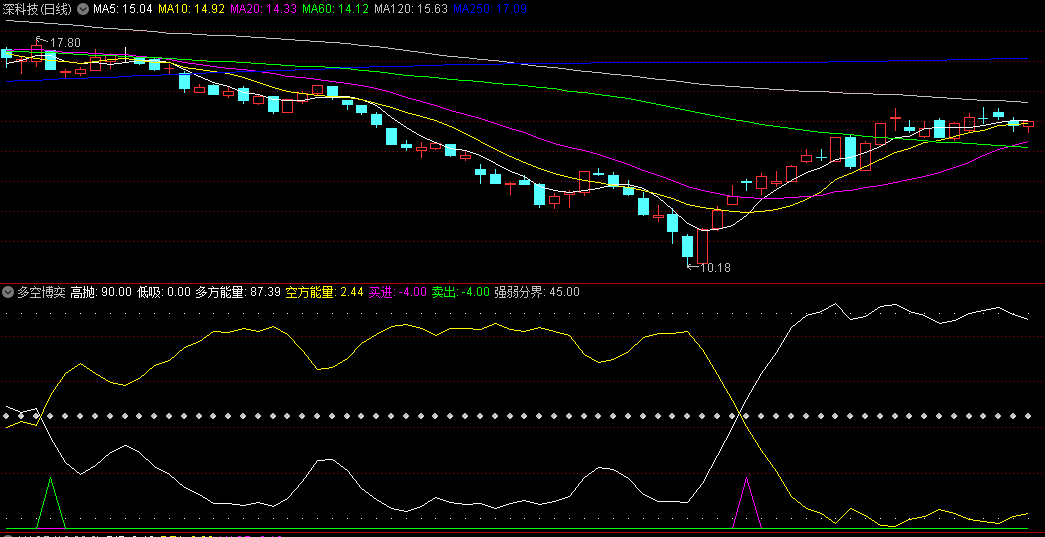Click the lowest red candlestick near 10.18
The width and height of the screenshot is (1045, 537).
click(x=702, y=246)
